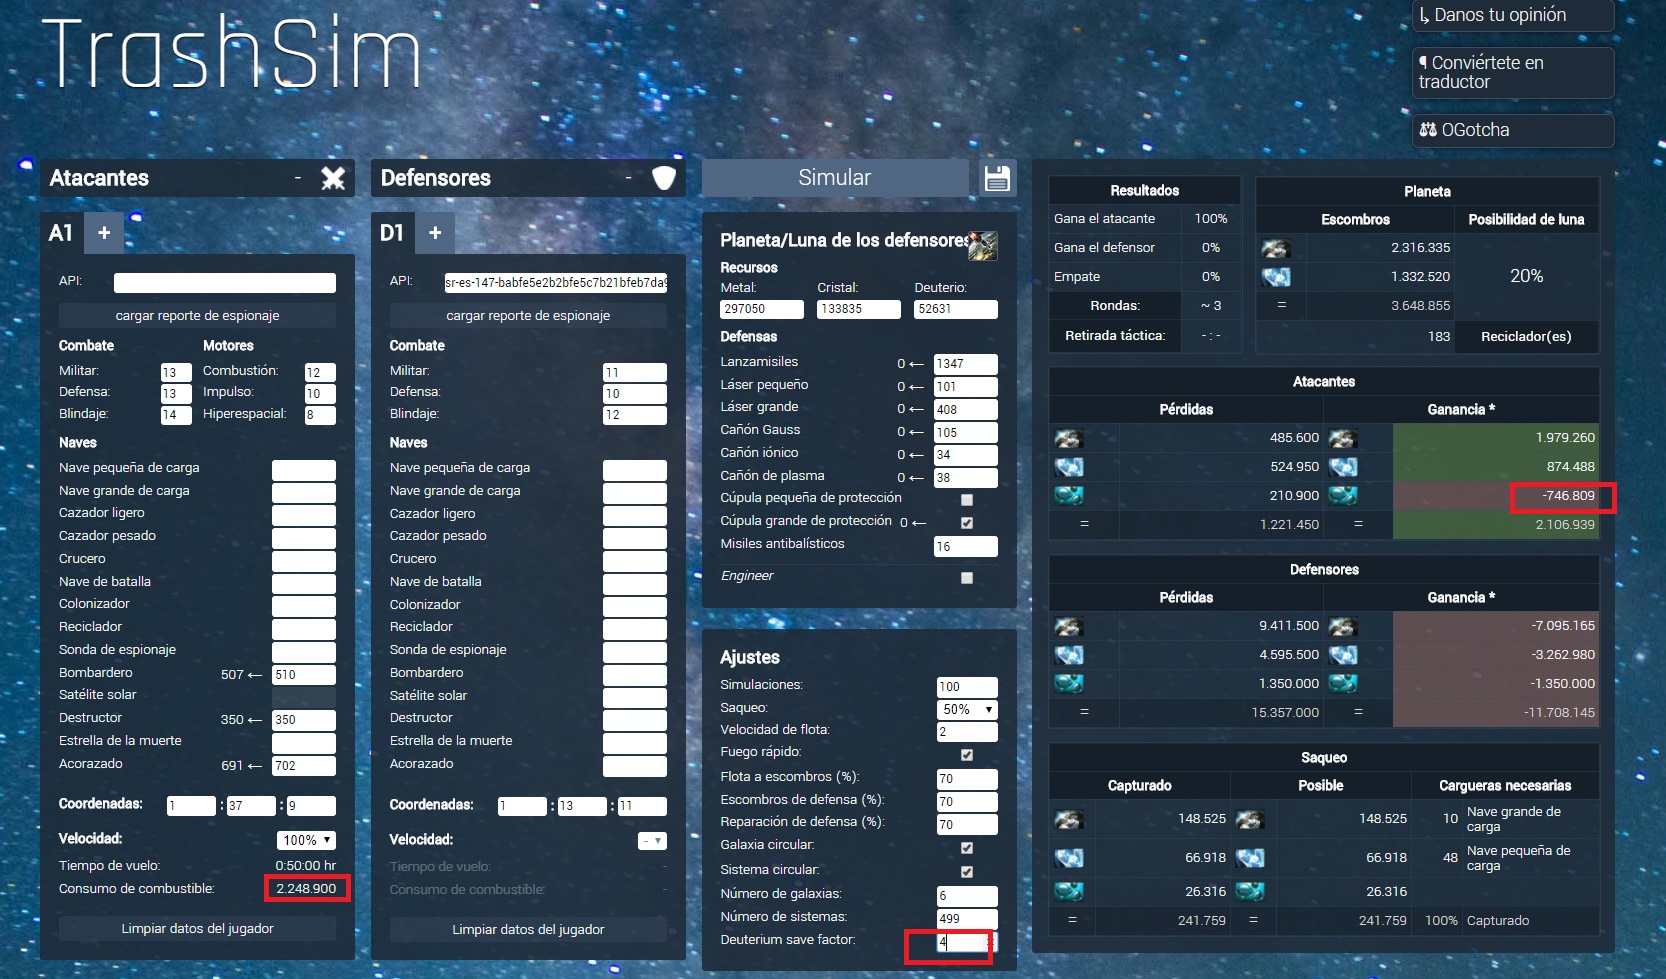Click the Simulaciones input field
Screen dimensions: 1666x979
tap(967, 687)
